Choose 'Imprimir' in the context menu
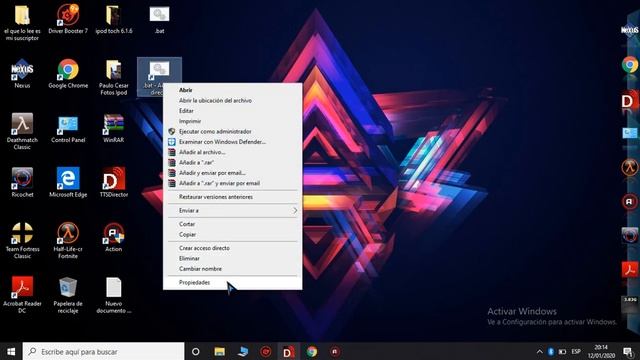 click(233, 121)
